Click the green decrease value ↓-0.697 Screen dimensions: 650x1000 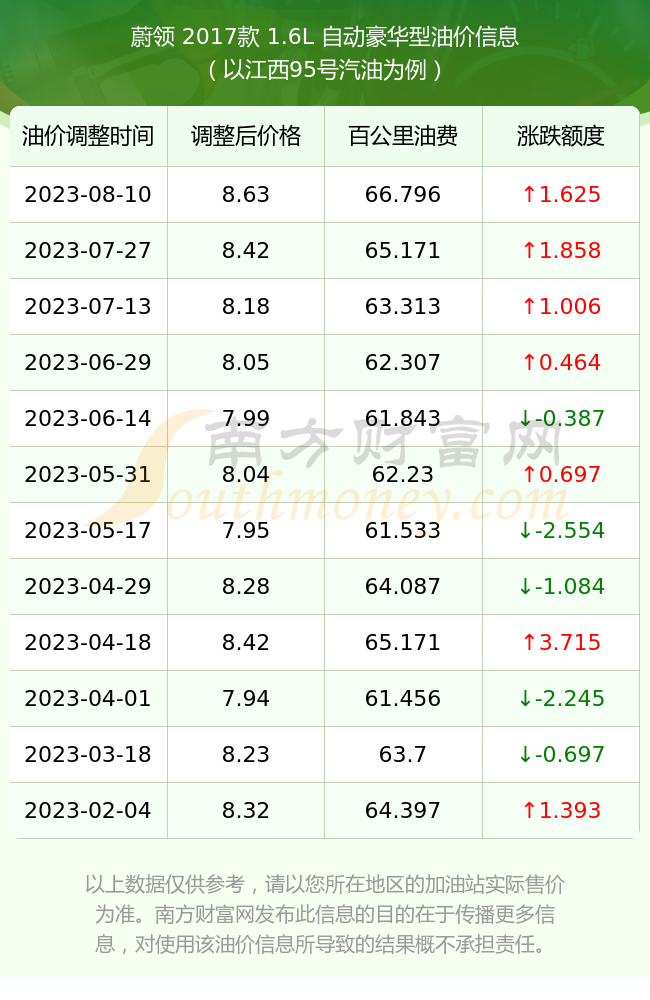click(561, 755)
